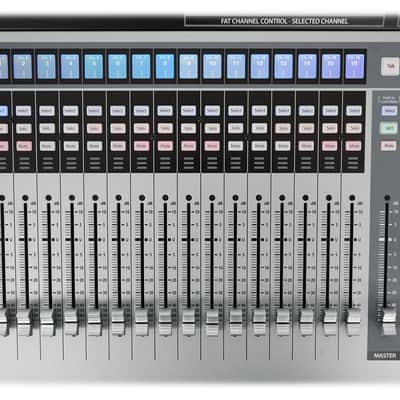Solo channel 12
The width and height of the screenshot is (400, 400).
pyautogui.click(x=259, y=129)
